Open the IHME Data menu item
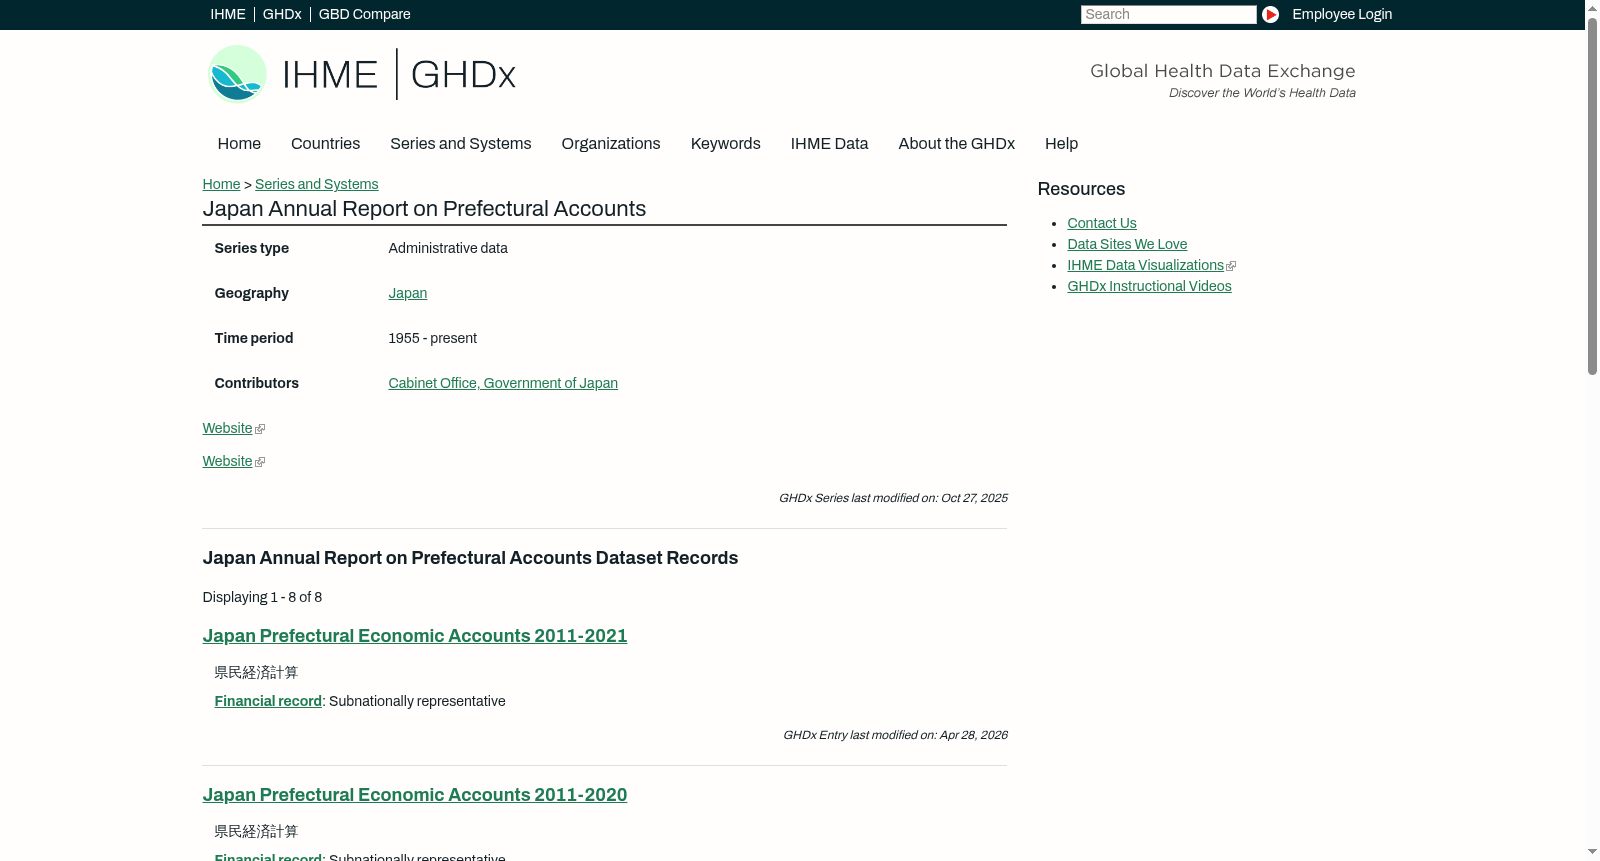Viewport: 1600px width, 861px height. pyautogui.click(x=829, y=144)
